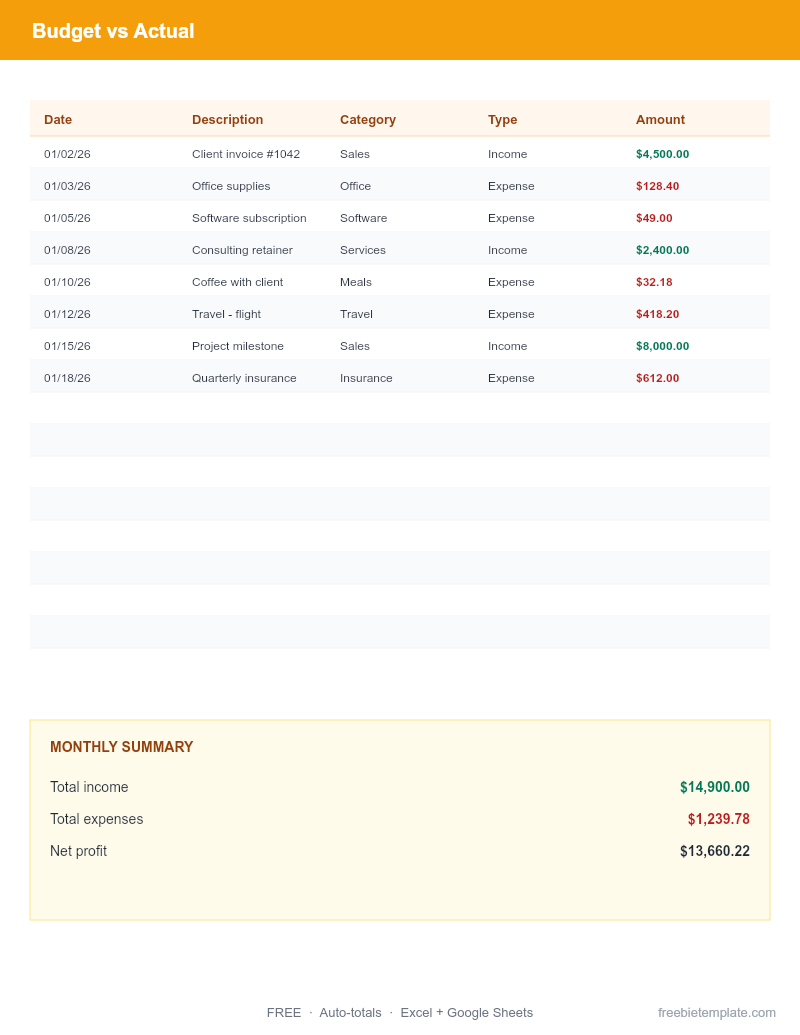Select the Consulting retainer cell

242,250
